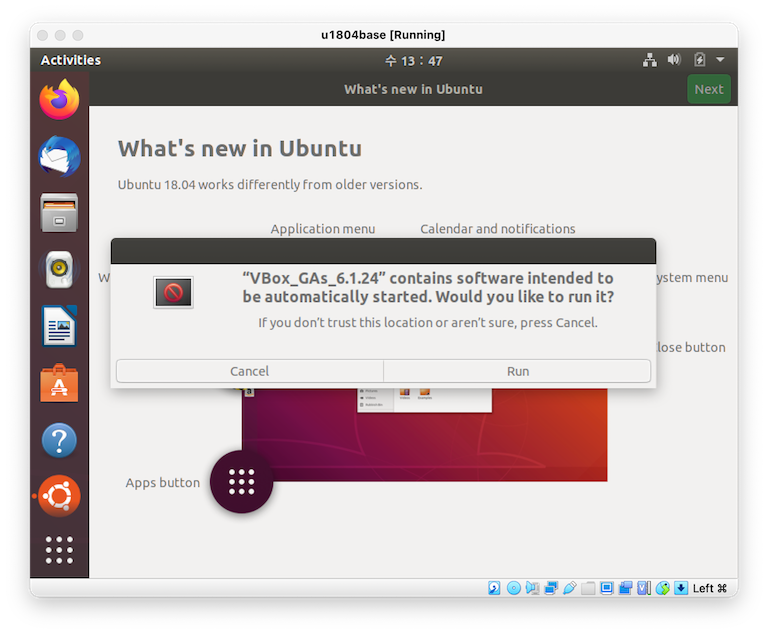Click the optical disc status icon

tap(514, 587)
